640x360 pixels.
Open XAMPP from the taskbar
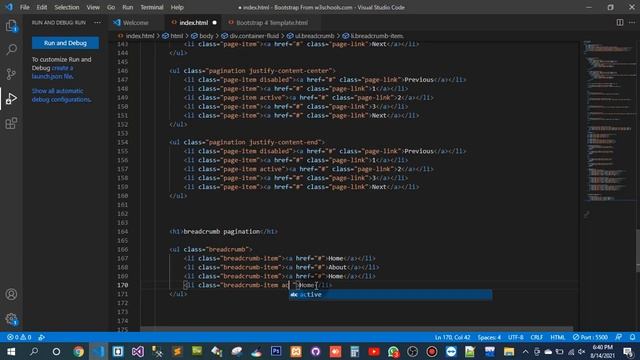point(296,351)
